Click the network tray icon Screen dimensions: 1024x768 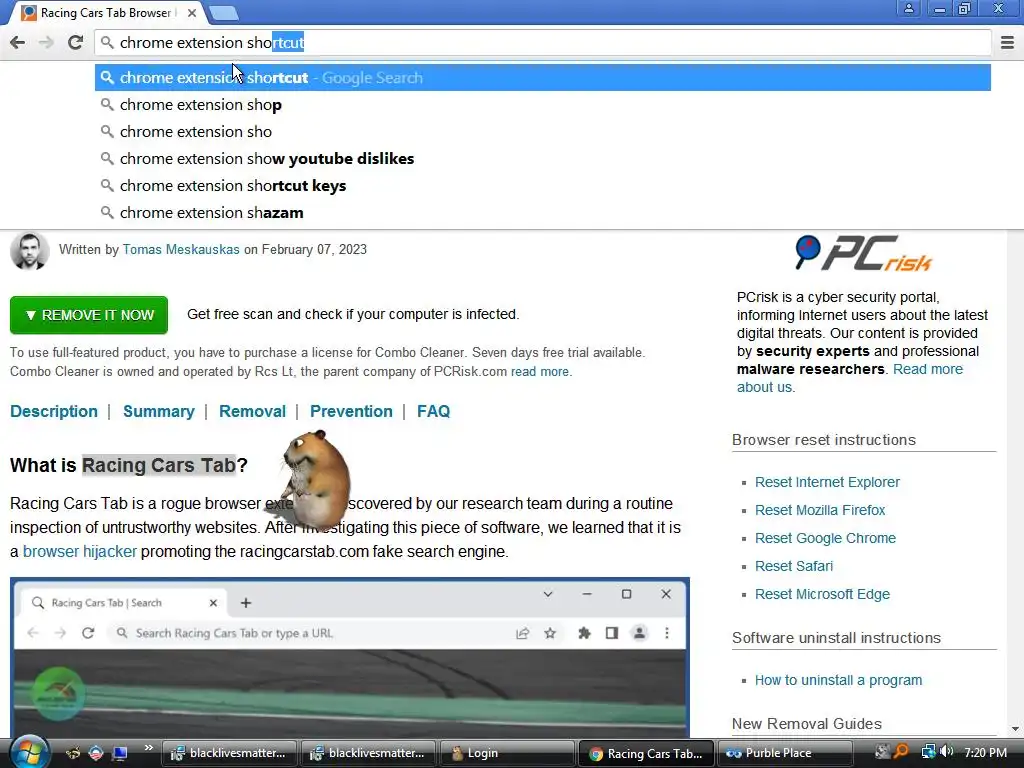click(928, 752)
